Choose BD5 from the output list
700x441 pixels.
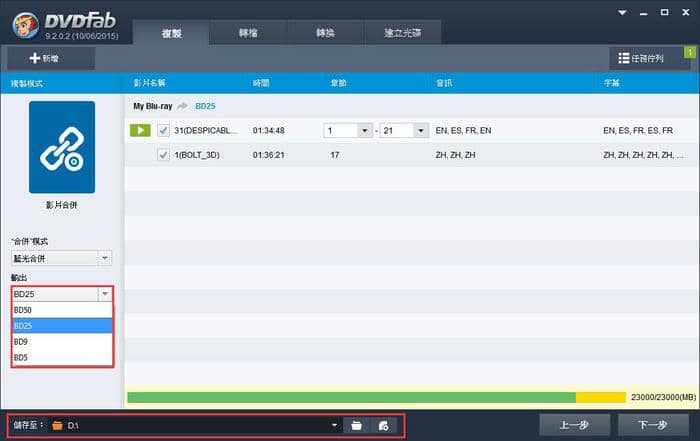point(62,358)
